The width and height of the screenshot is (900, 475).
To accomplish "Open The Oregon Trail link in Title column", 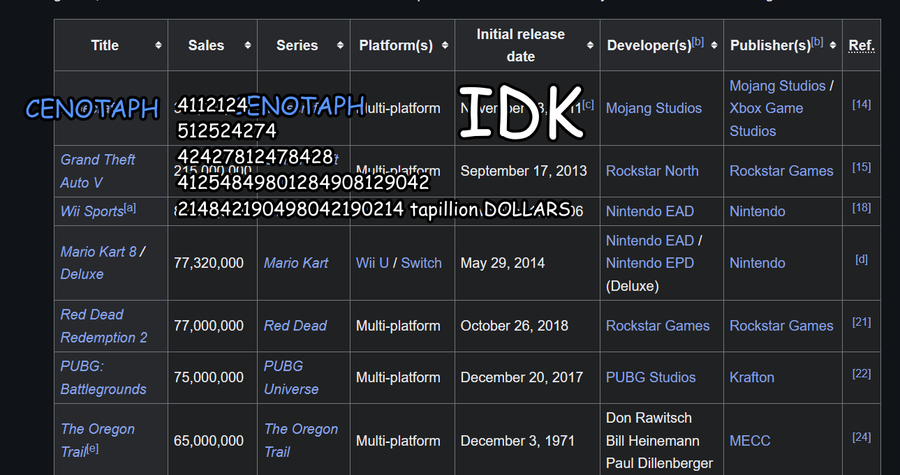I will pos(98,441).
